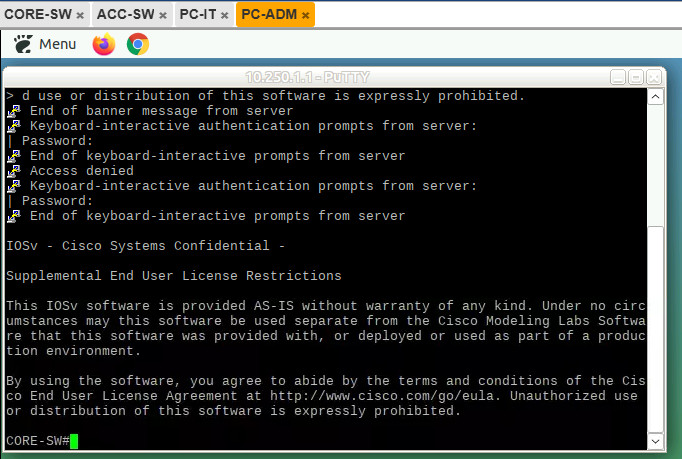This screenshot has width=682, height=459.
Task: Close the ACC-SW tab
Action: pos(163,15)
